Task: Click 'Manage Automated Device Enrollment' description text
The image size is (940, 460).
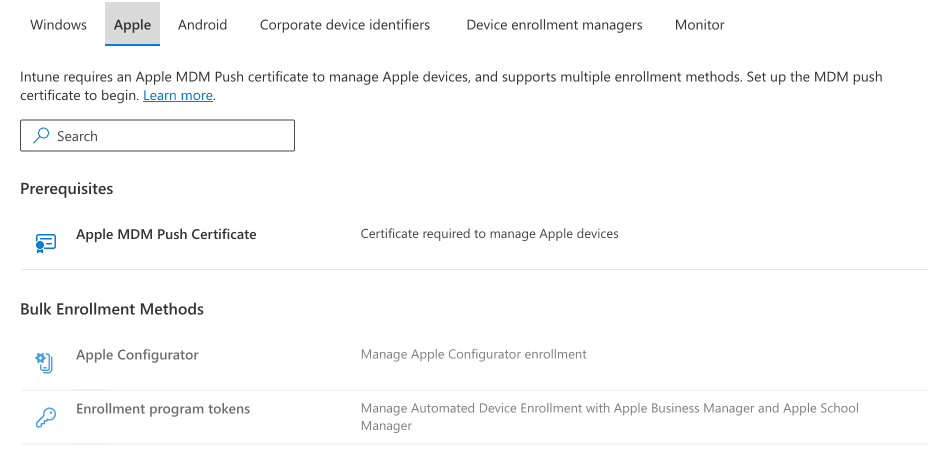Action: [x=610, y=417]
